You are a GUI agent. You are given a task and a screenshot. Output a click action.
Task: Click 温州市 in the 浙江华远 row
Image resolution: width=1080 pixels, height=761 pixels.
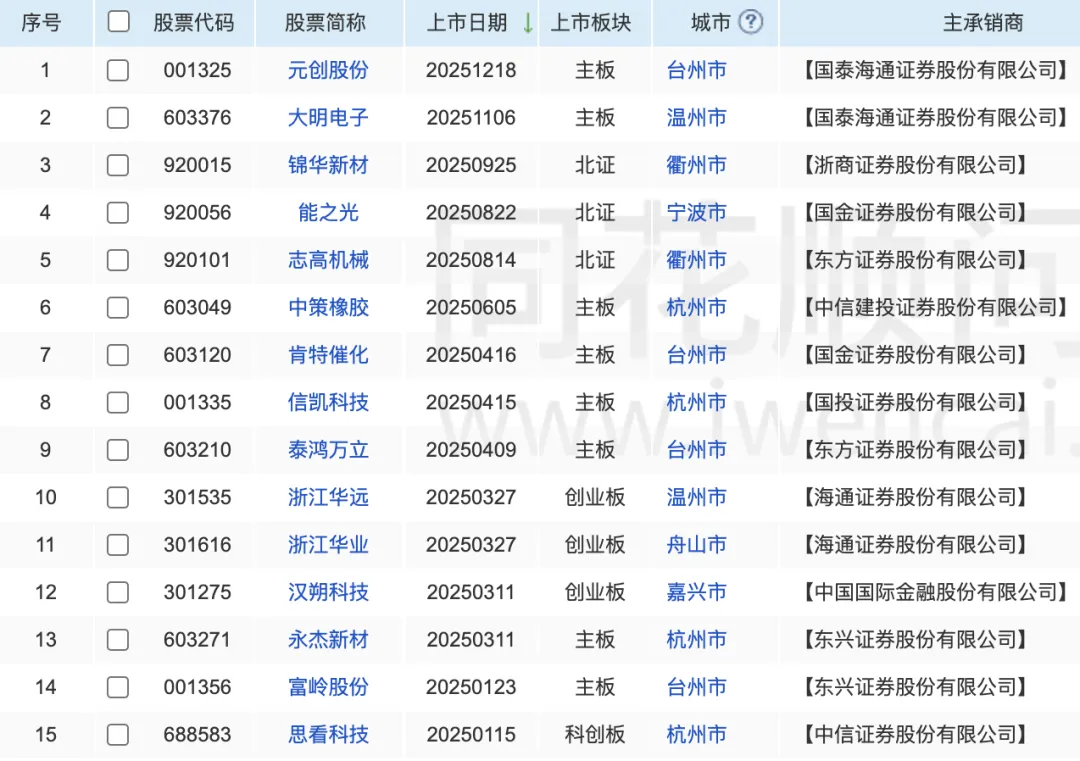pyautogui.click(x=696, y=497)
